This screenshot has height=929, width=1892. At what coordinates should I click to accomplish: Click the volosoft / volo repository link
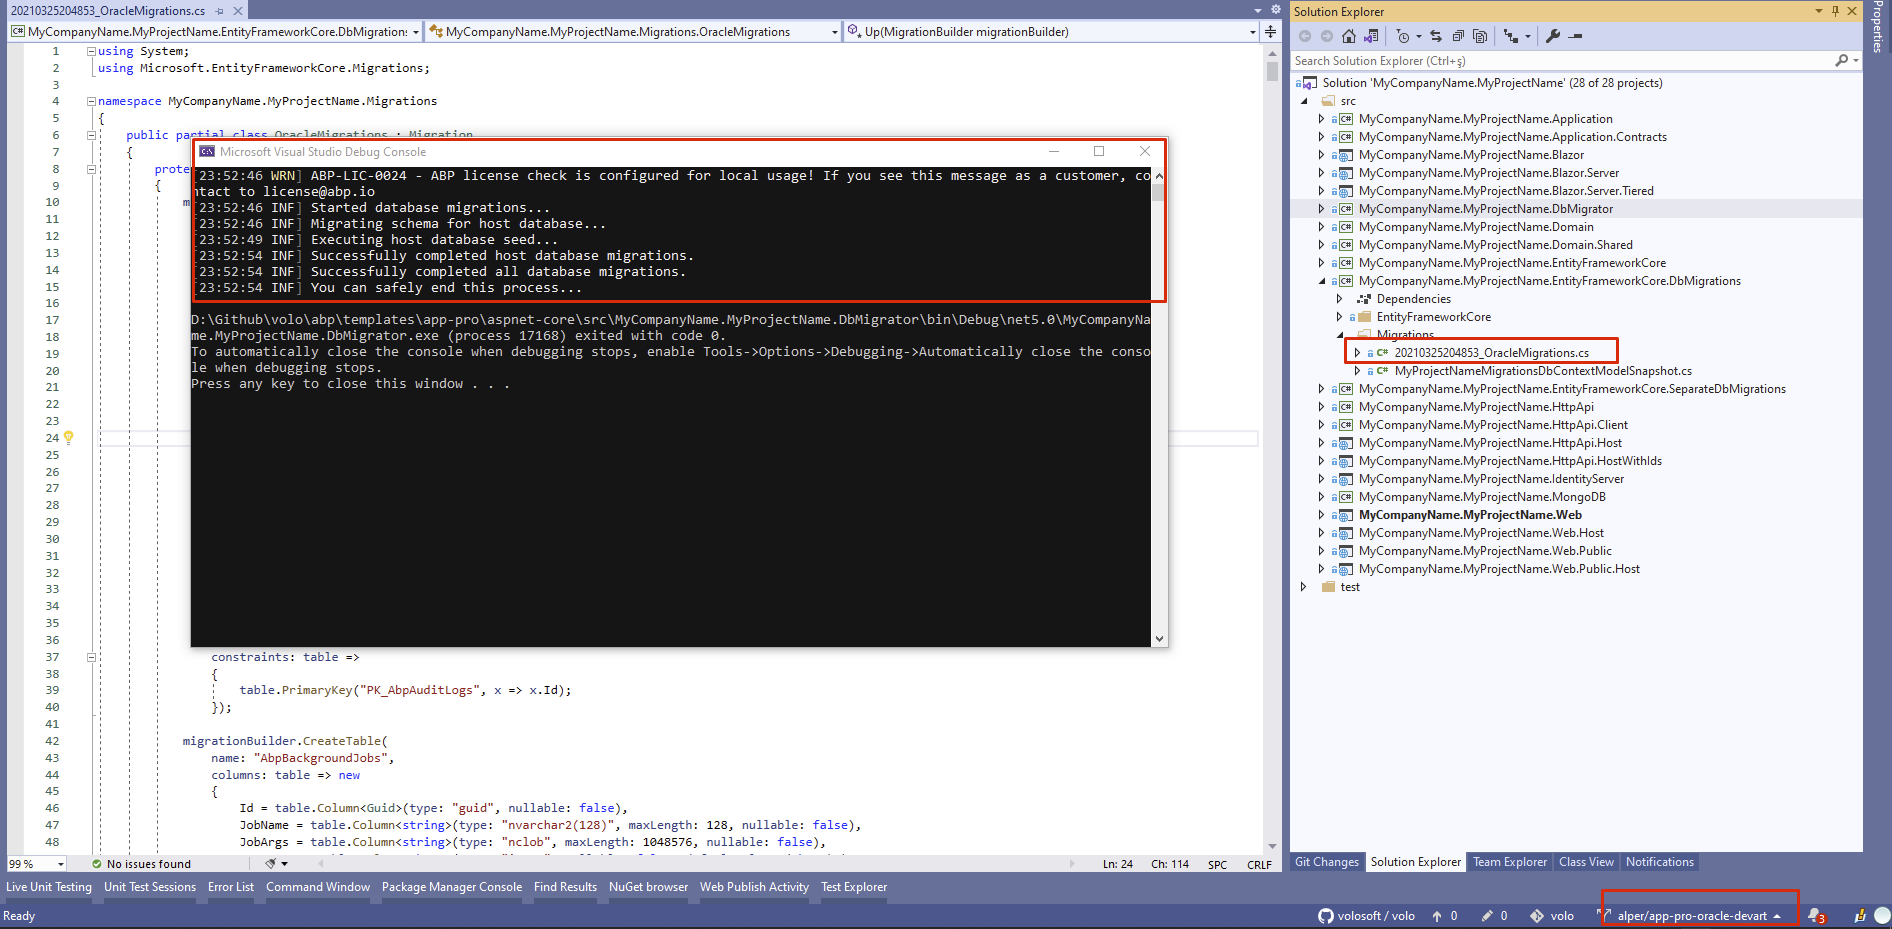point(1367,916)
